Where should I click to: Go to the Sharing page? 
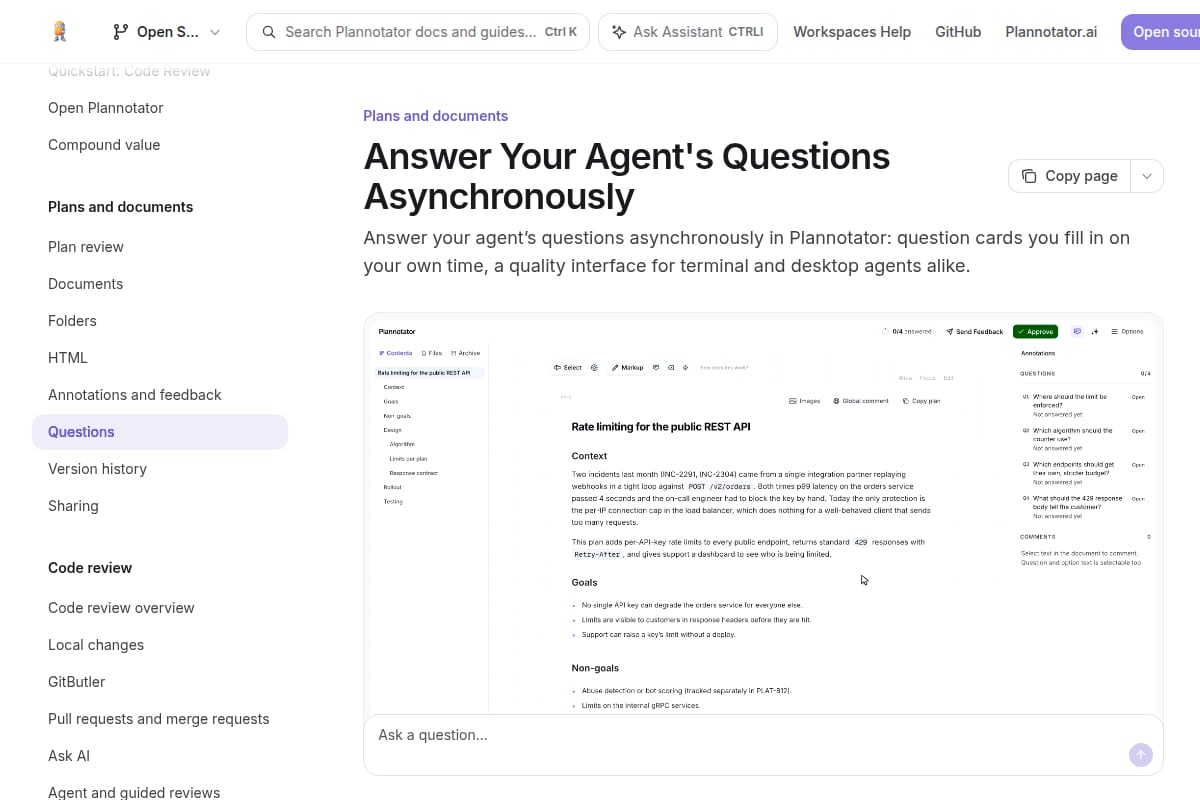(73, 506)
